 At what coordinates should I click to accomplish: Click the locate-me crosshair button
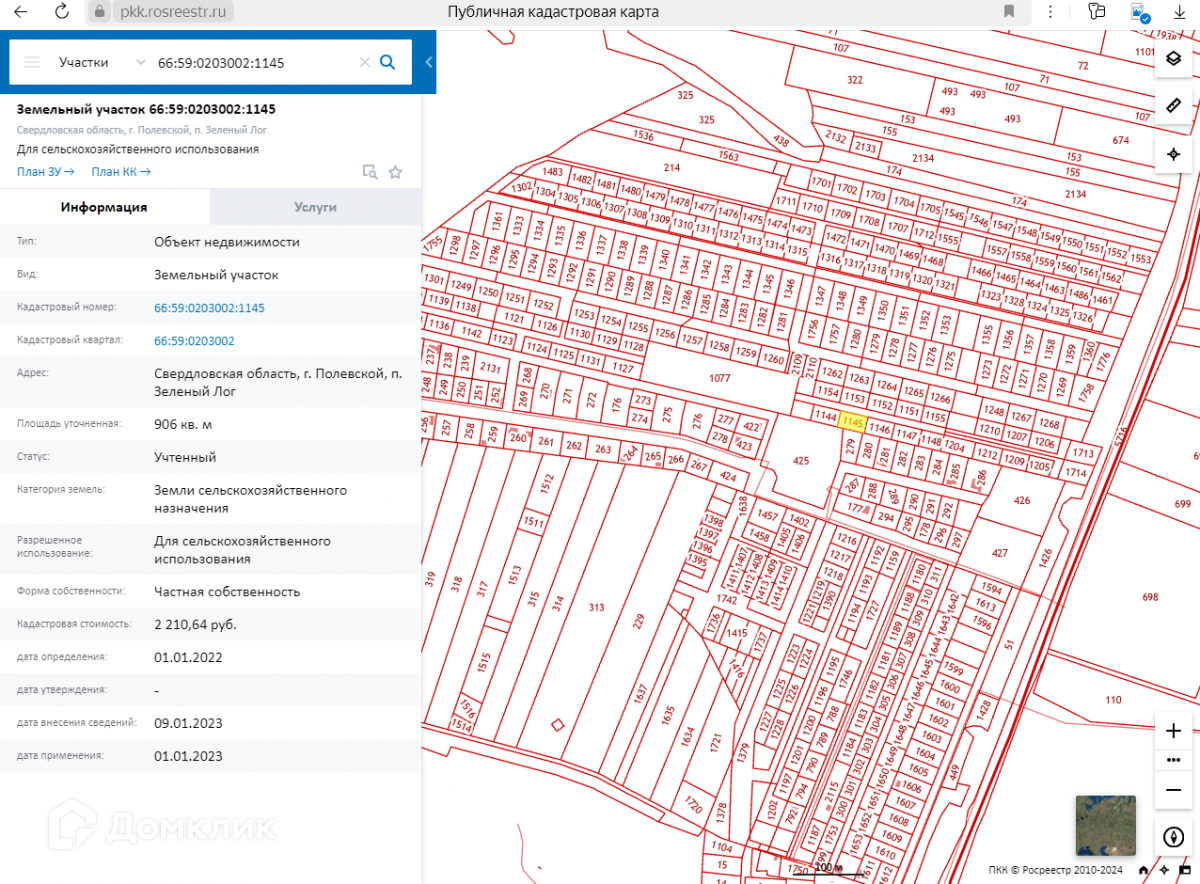click(1174, 154)
